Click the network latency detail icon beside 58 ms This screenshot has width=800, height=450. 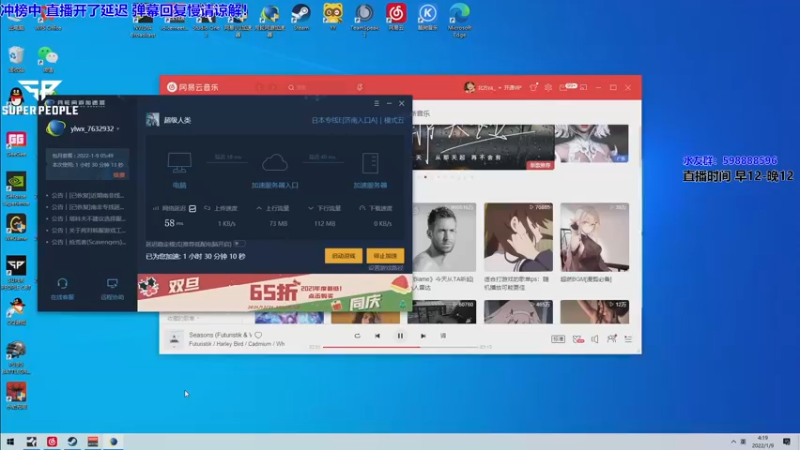[192, 208]
